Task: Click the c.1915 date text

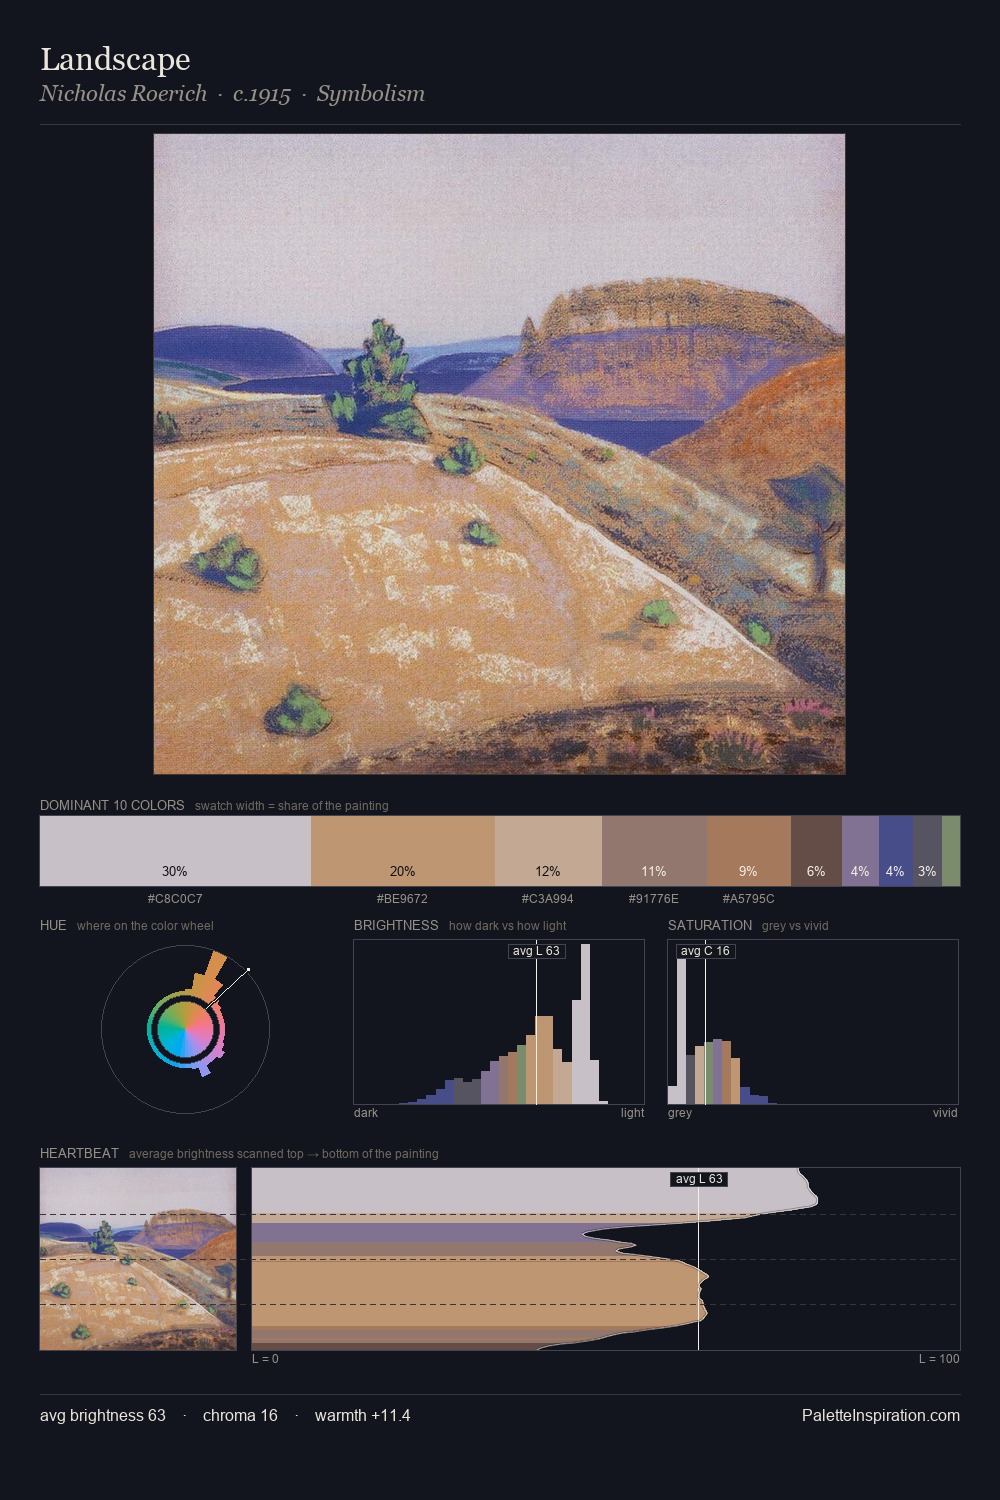Action: [x=262, y=94]
